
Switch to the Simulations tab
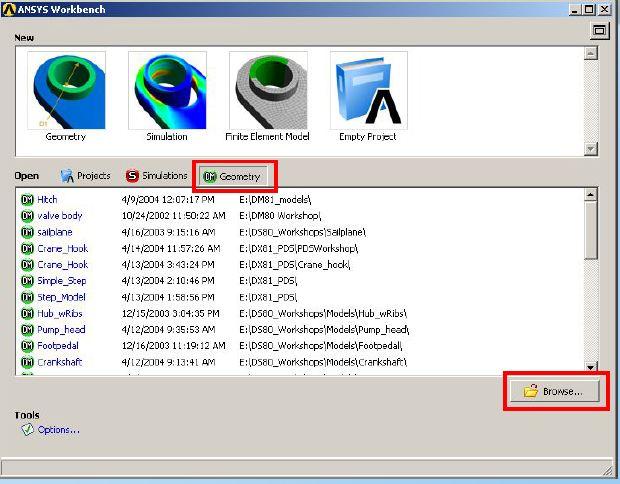point(157,176)
